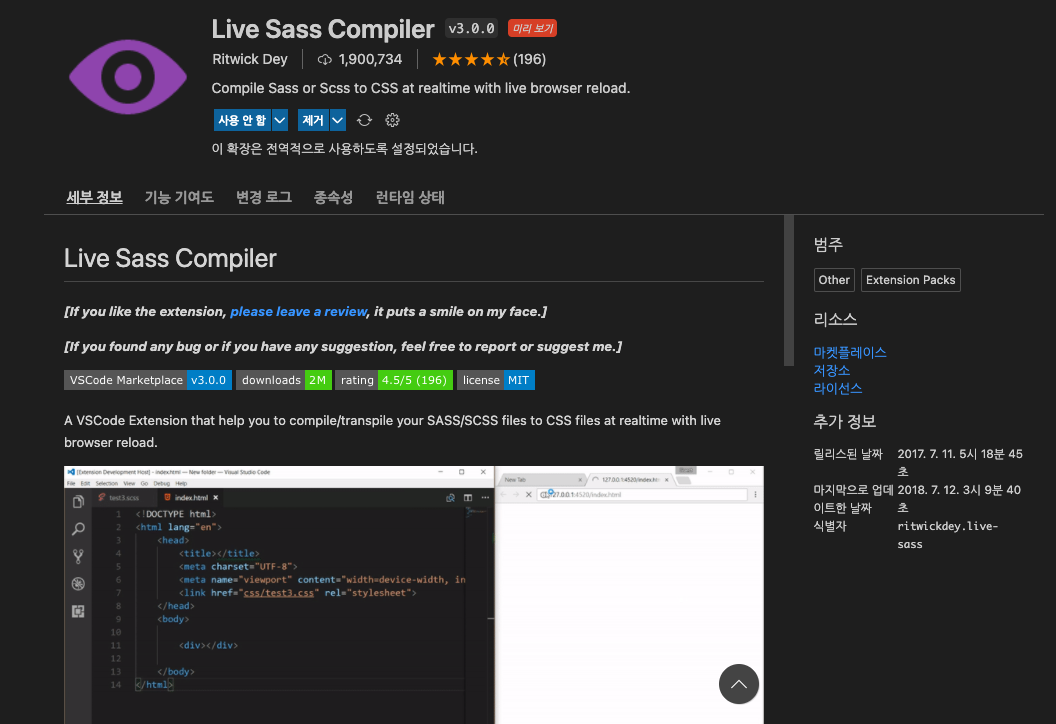Click the Source Control icon in the demo screenshot
This screenshot has height=724, width=1056.
point(78,556)
